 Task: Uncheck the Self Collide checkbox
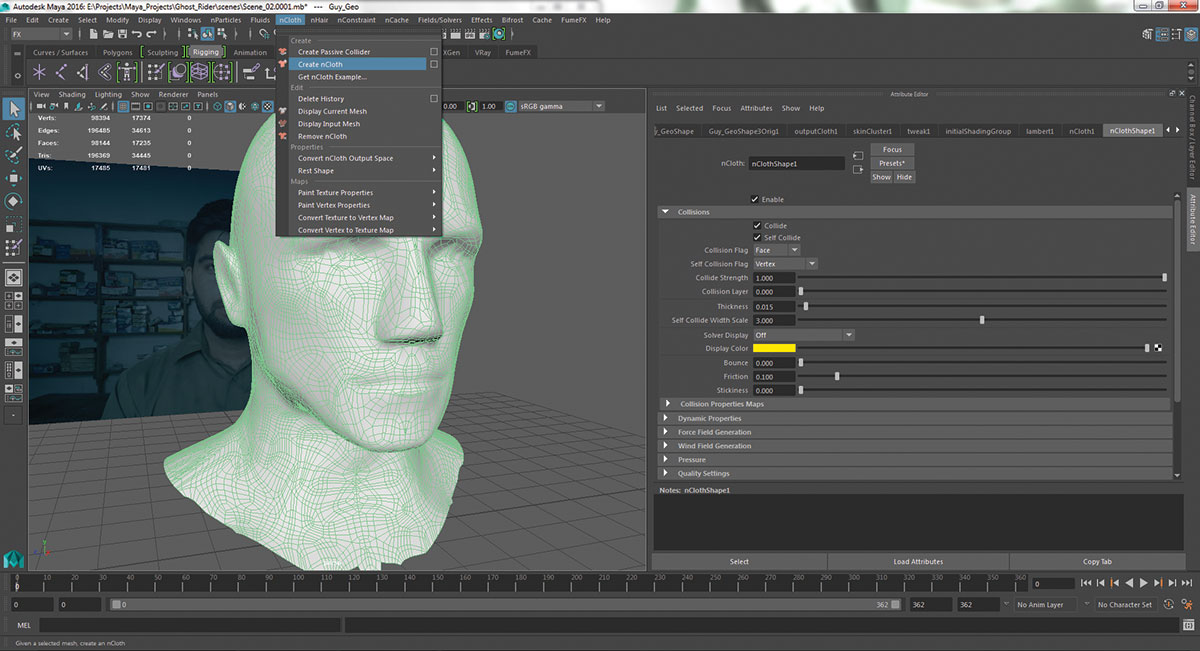click(x=757, y=238)
